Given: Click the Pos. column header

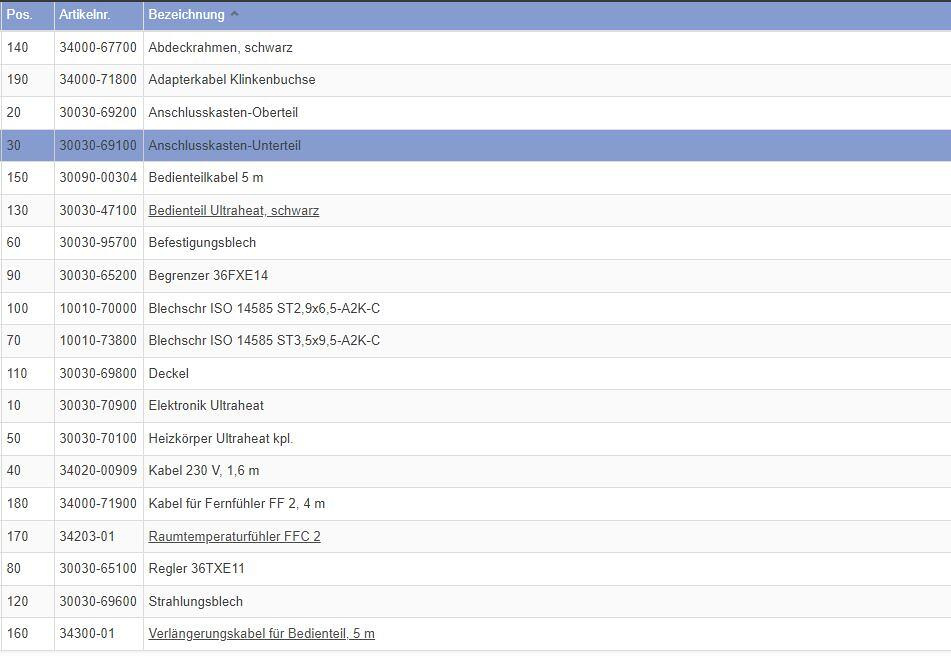Looking at the screenshot, I should (x=20, y=15).
